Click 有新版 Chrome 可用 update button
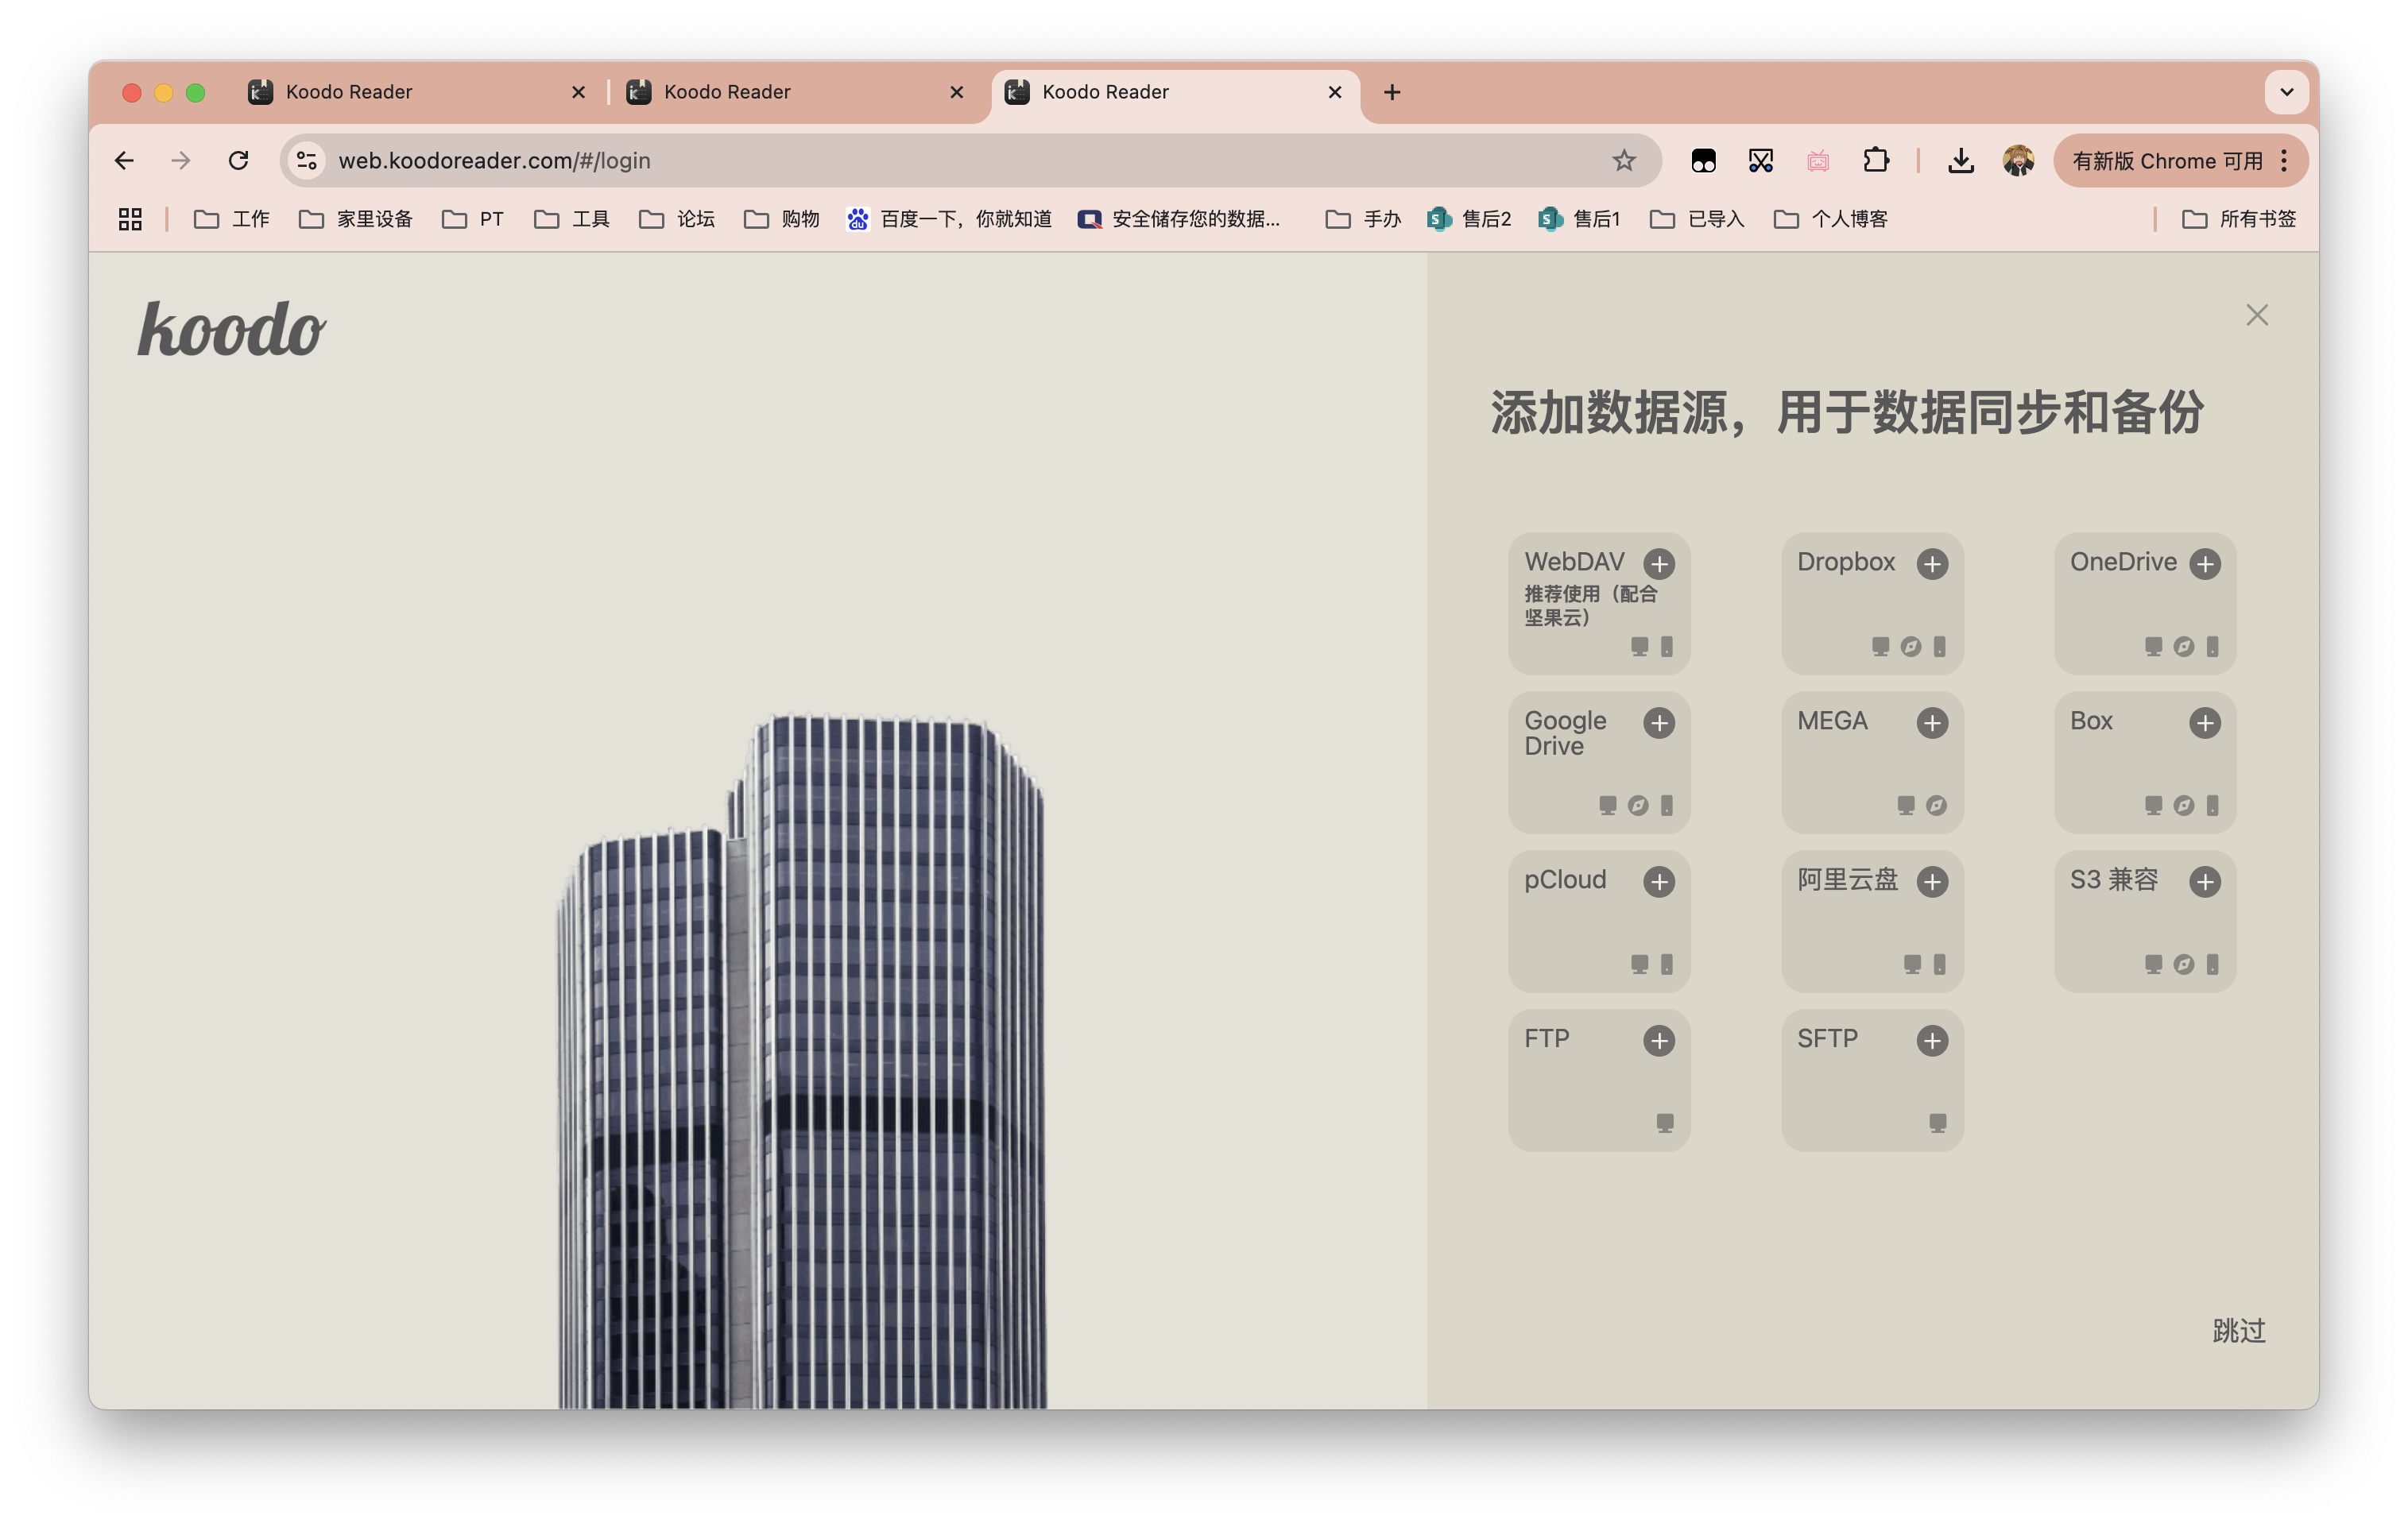2408x1527 pixels. pos(2167,161)
